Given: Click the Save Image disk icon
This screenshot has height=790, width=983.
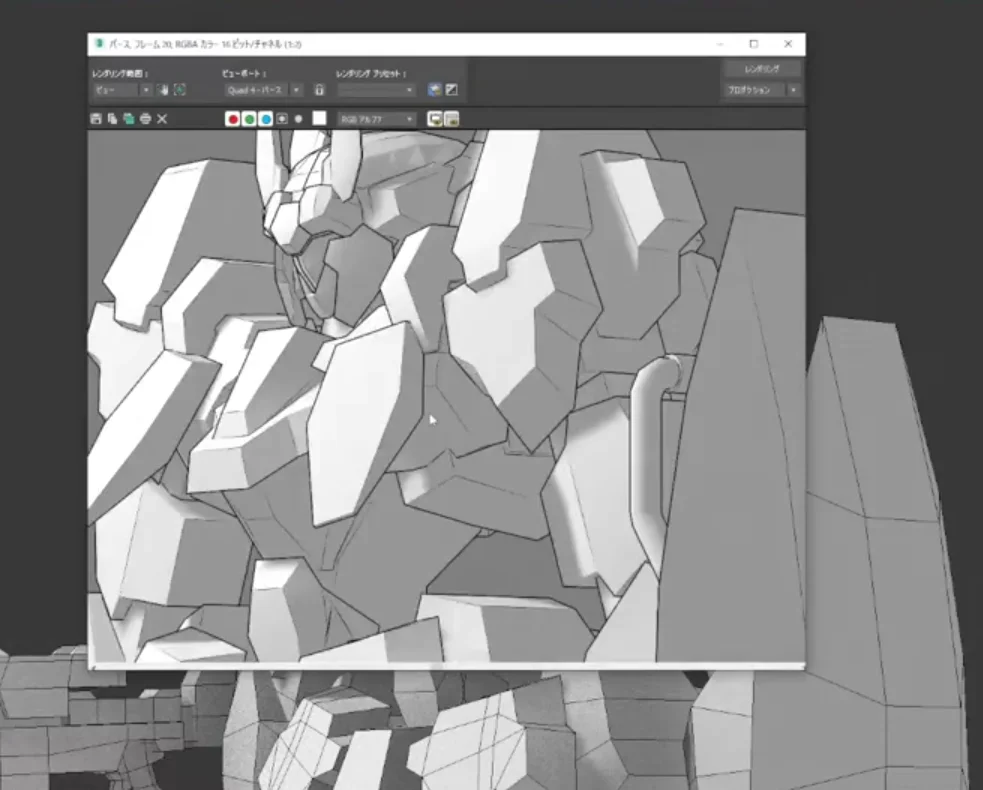Looking at the screenshot, I should (96, 119).
